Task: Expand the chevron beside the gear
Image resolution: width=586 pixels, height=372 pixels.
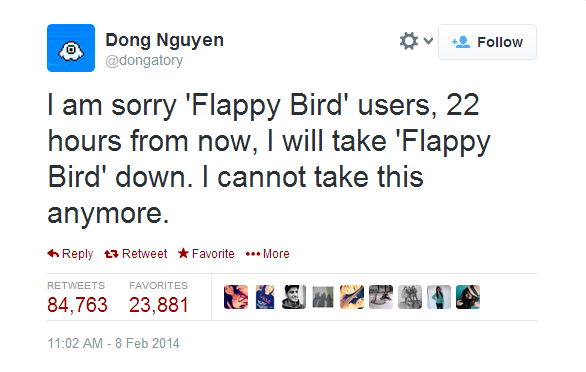Action: [x=428, y=40]
